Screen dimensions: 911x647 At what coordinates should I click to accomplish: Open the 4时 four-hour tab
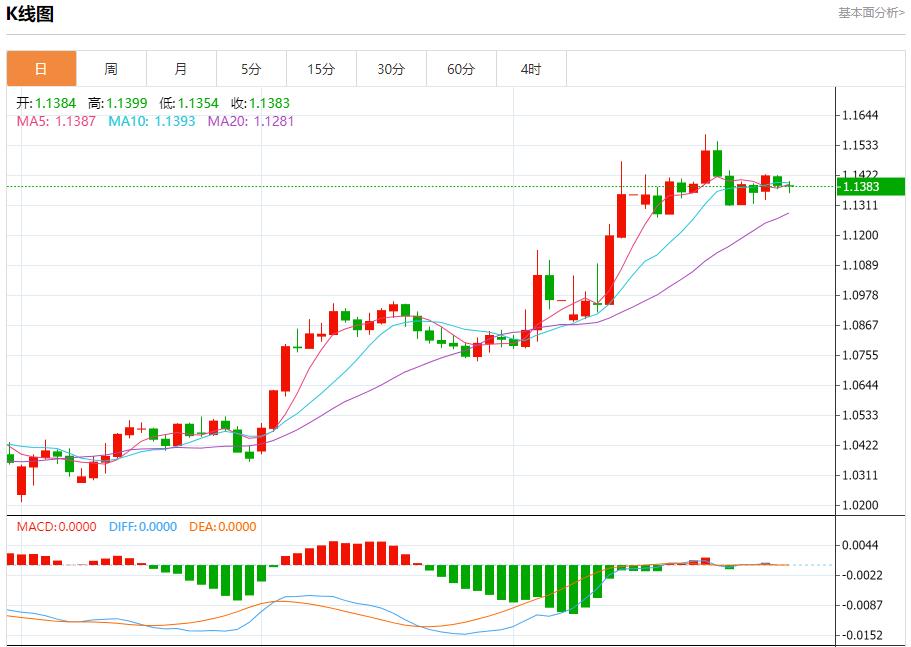[x=531, y=69]
